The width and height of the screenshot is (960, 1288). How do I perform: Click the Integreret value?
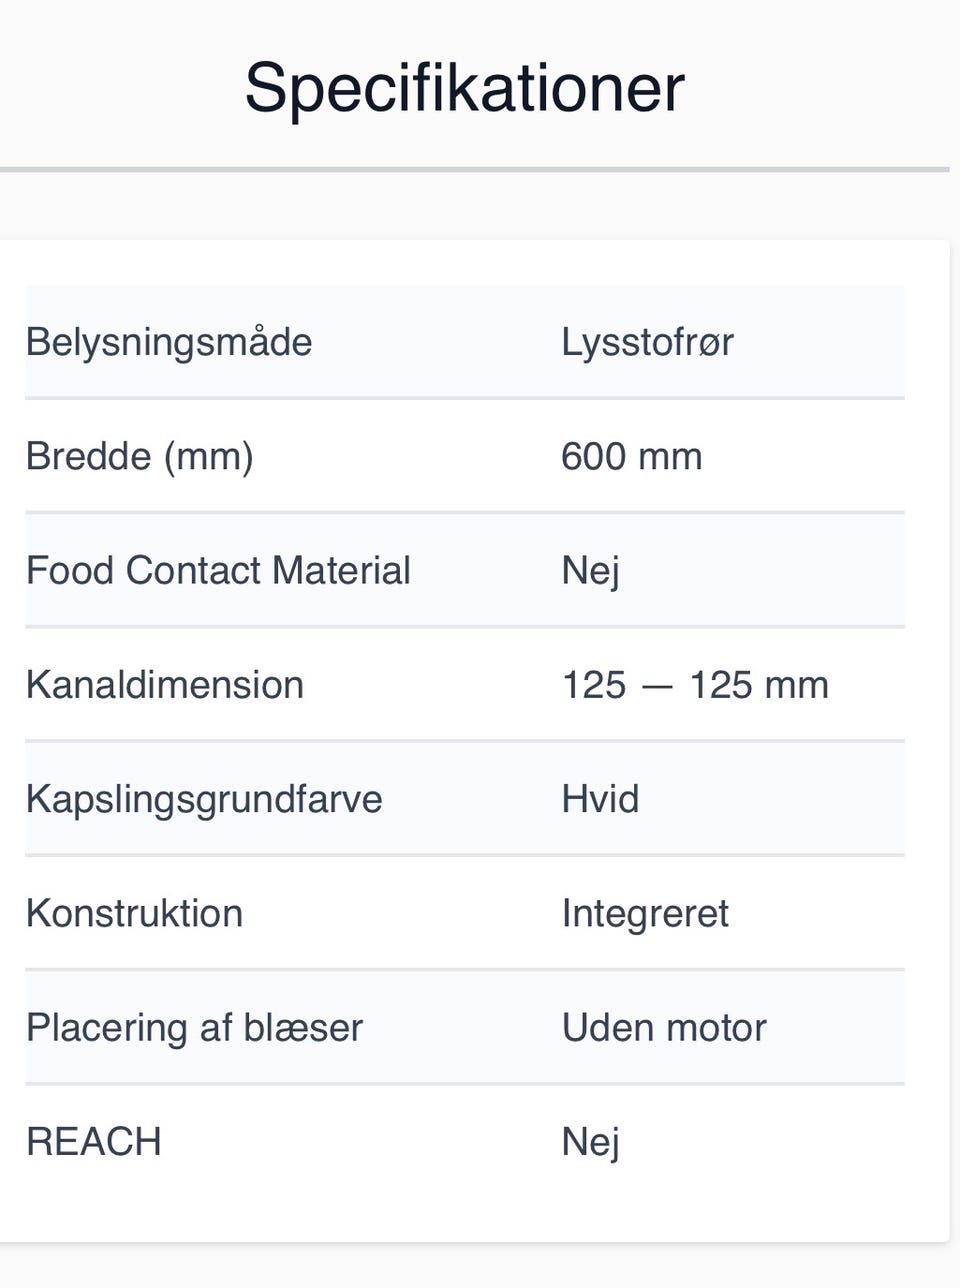(x=645, y=914)
